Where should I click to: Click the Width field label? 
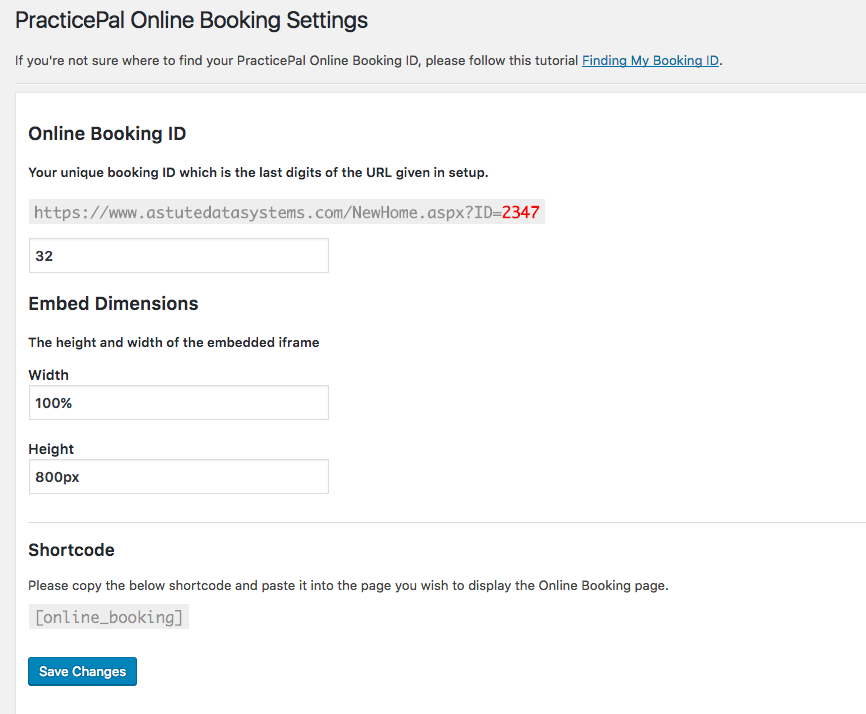point(49,375)
